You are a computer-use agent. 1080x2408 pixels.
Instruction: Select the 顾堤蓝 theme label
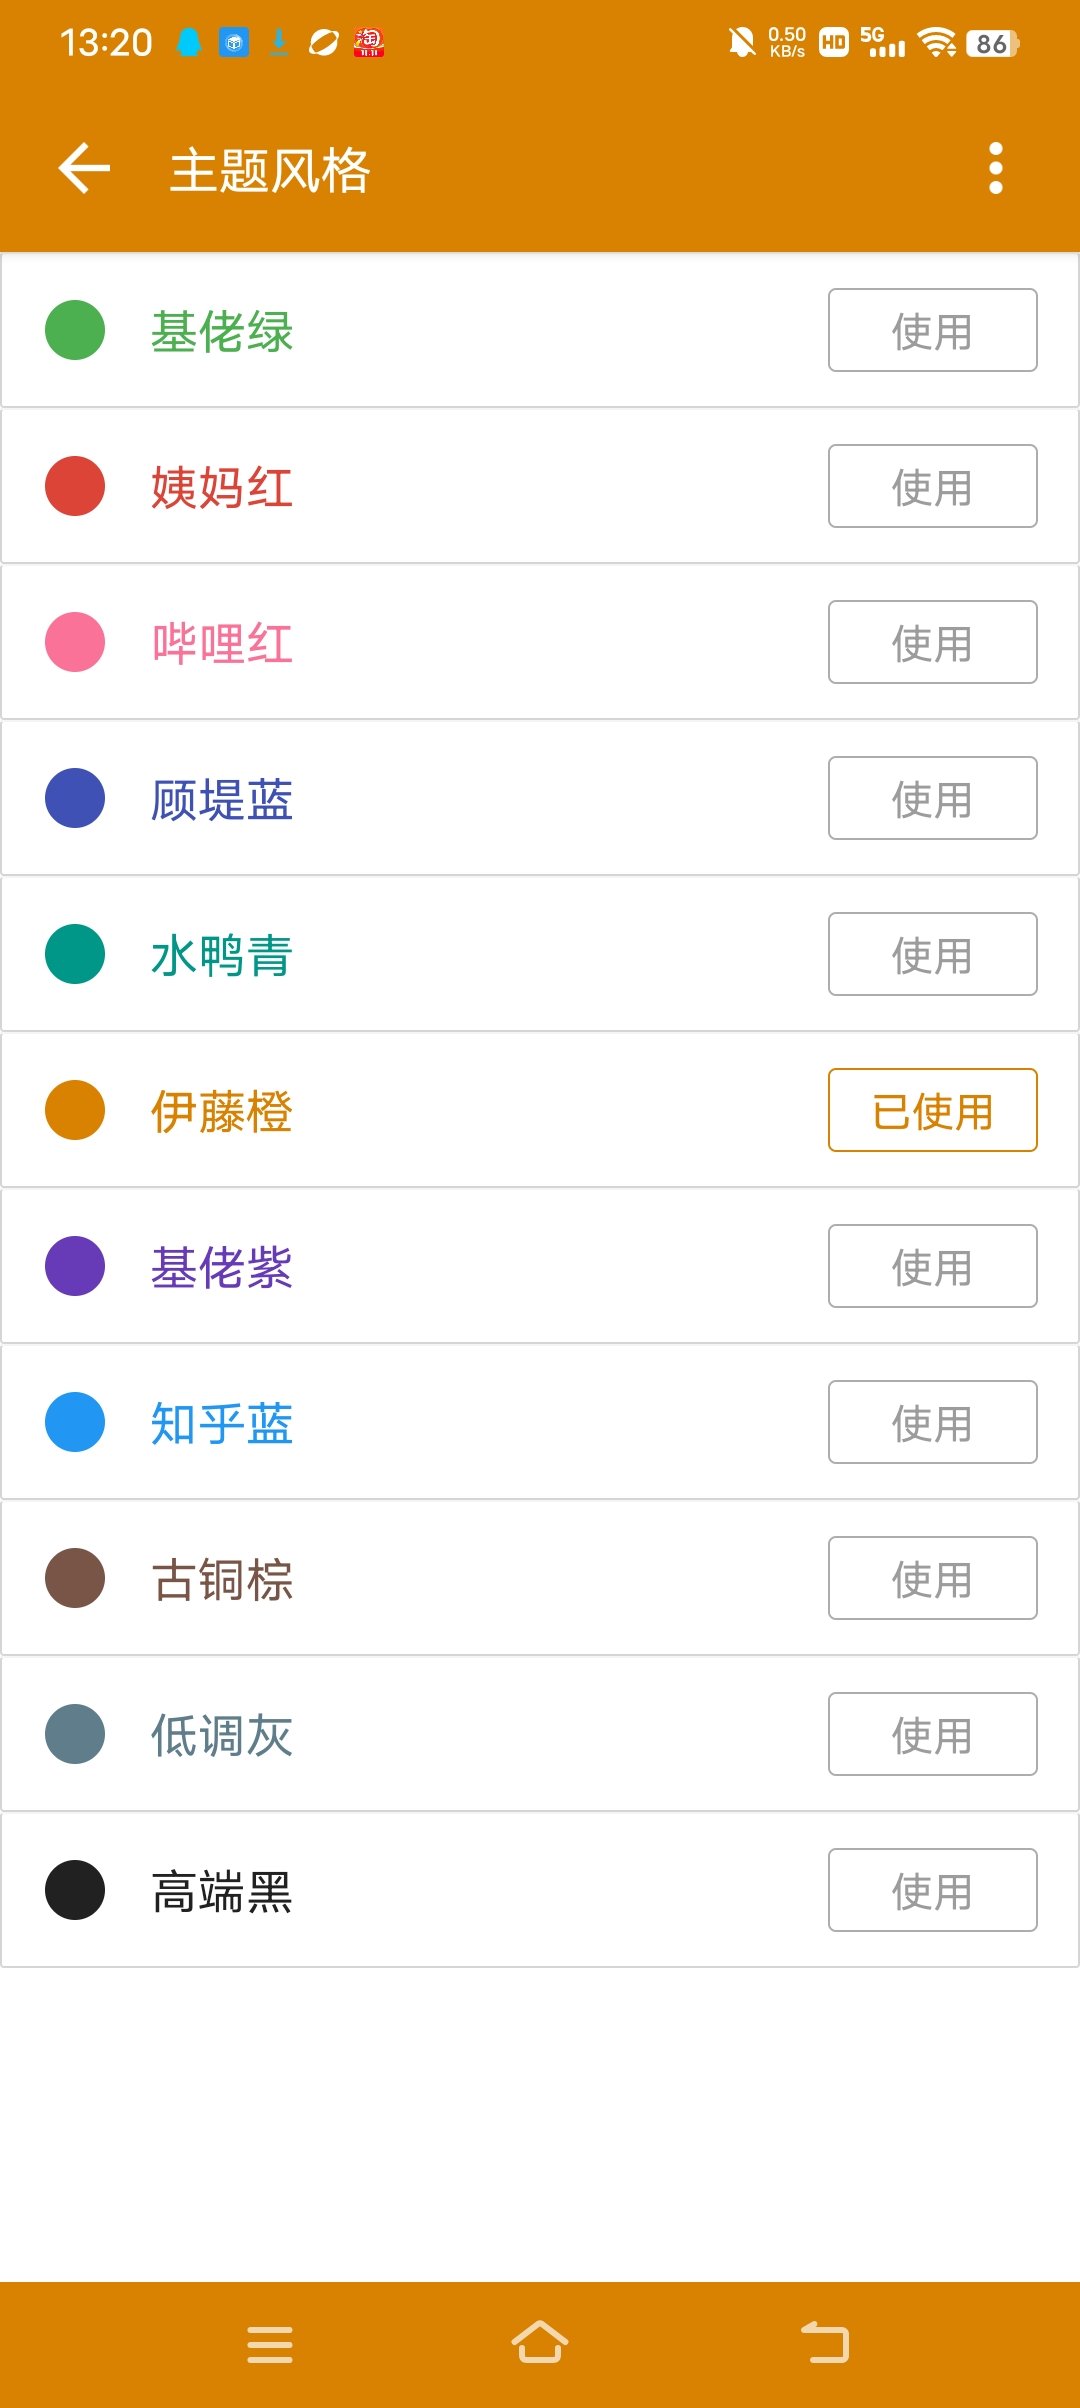pos(222,799)
